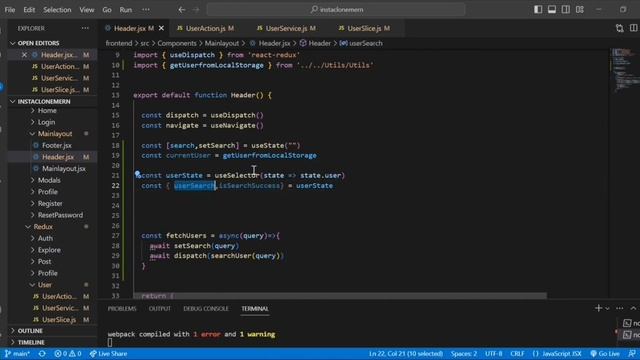Split the editor right

(633, 28)
